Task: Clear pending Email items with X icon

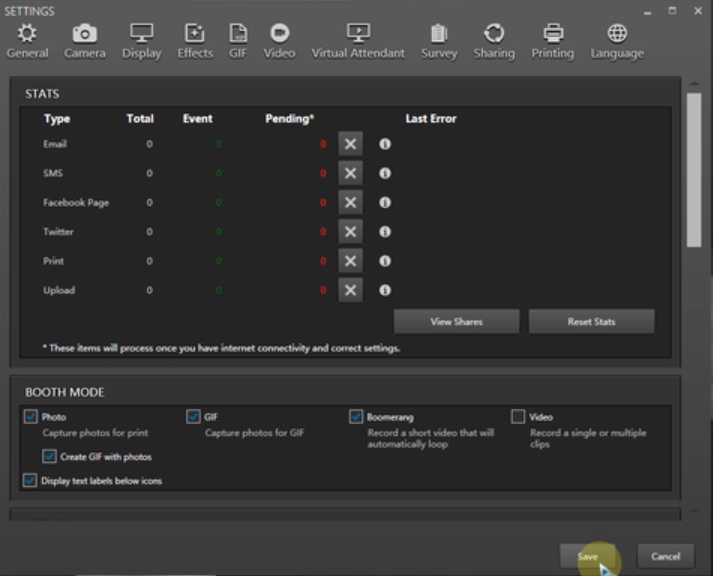Action: [350, 144]
